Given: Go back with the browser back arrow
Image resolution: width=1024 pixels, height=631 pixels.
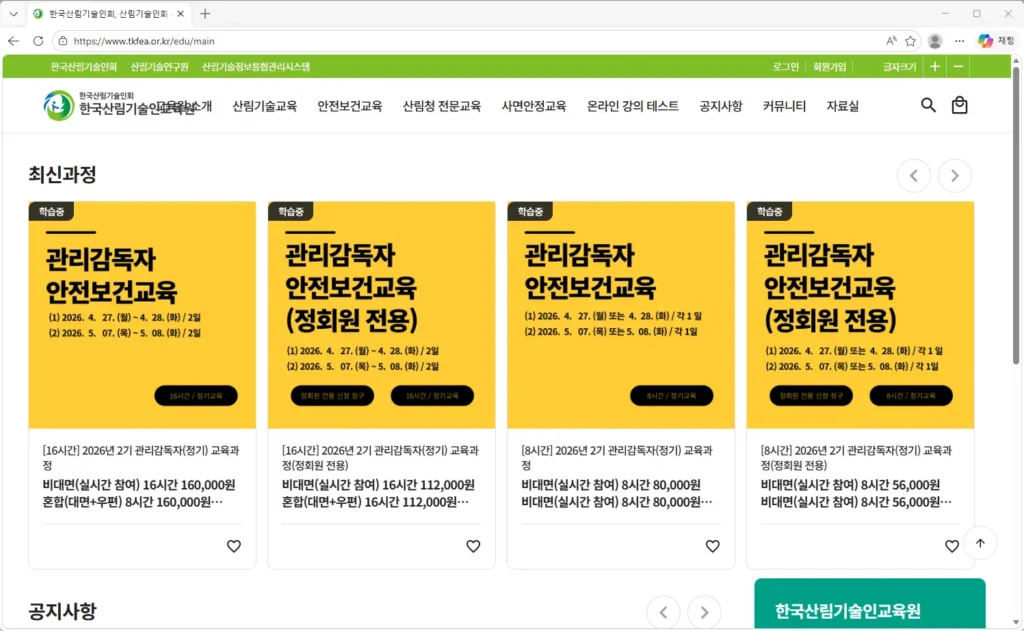Looking at the screenshot, I should tap(14, 40).
